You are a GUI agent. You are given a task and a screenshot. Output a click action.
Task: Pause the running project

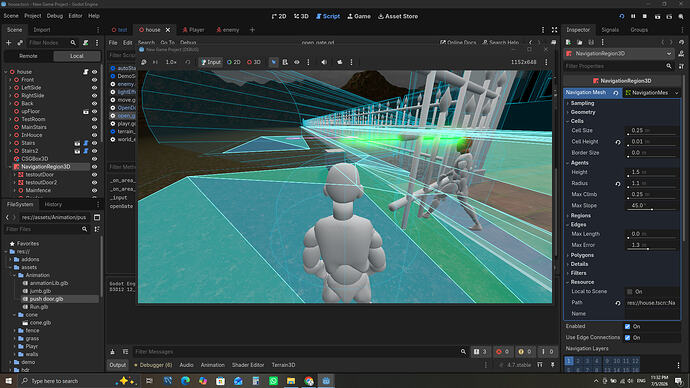(x=633, y=16)
